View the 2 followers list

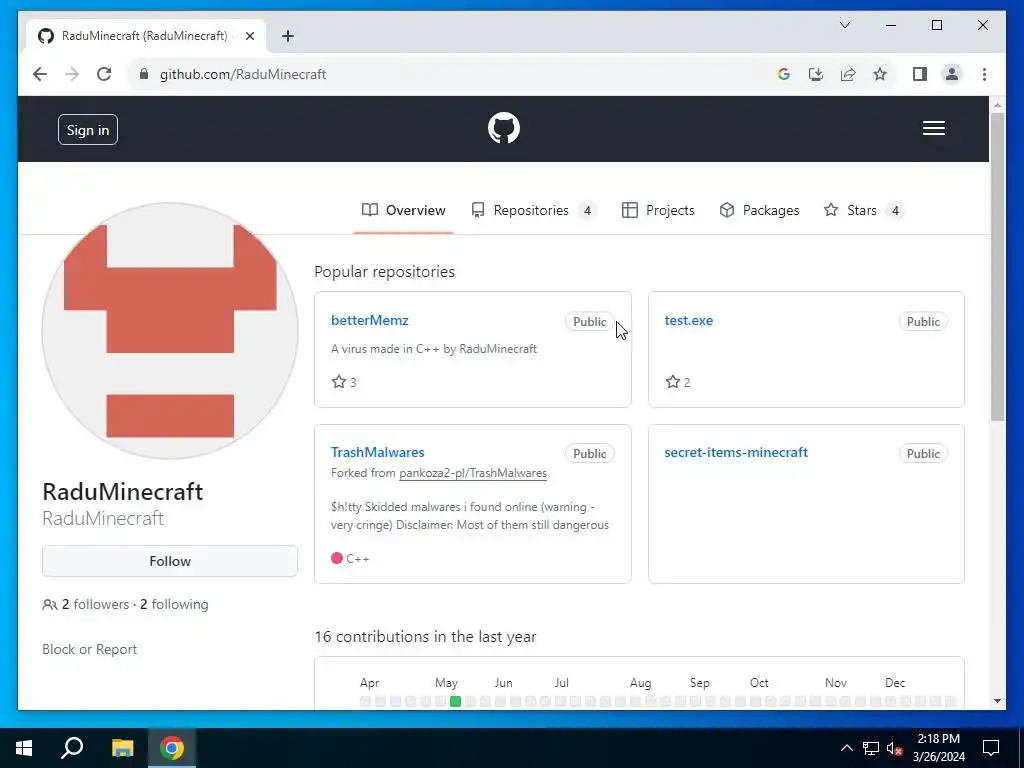[95, 605]
